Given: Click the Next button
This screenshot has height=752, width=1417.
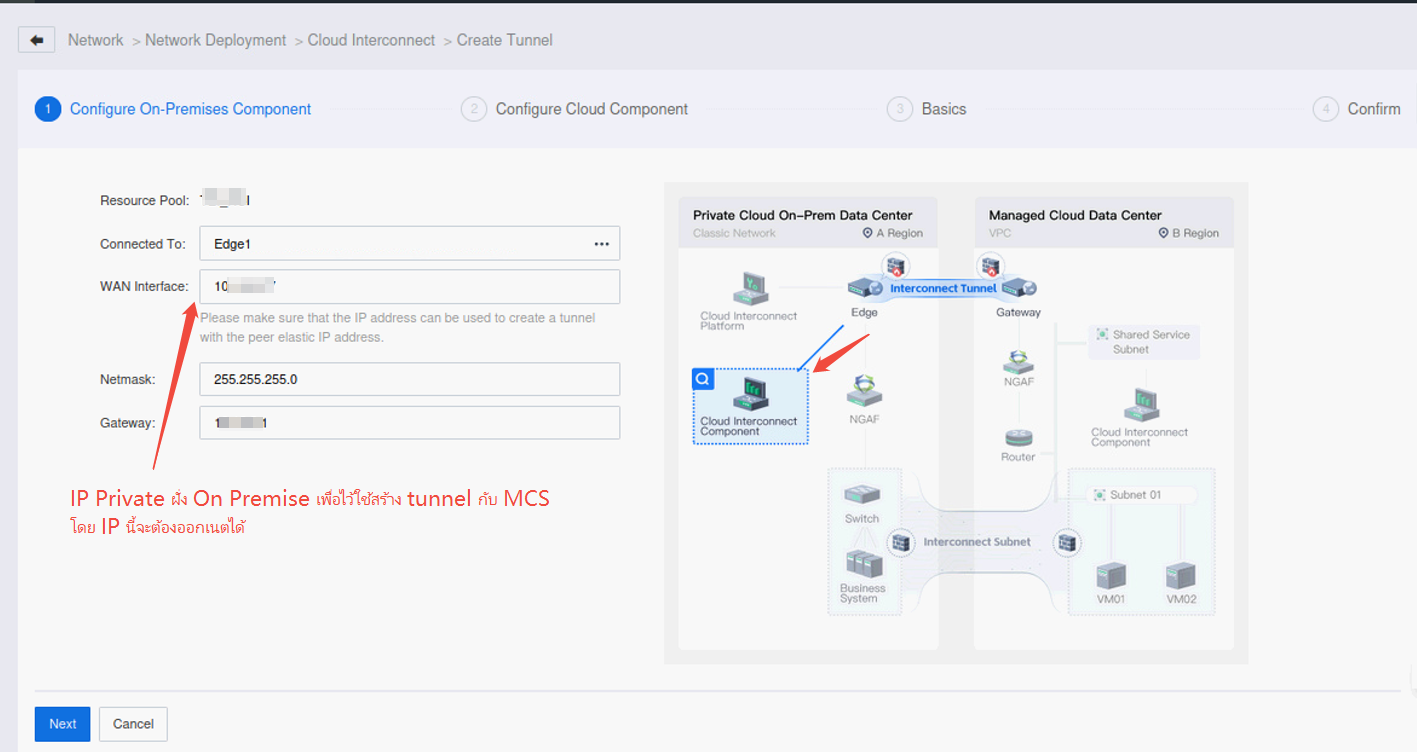Looking at the screenshot, I should pos(62,723).
